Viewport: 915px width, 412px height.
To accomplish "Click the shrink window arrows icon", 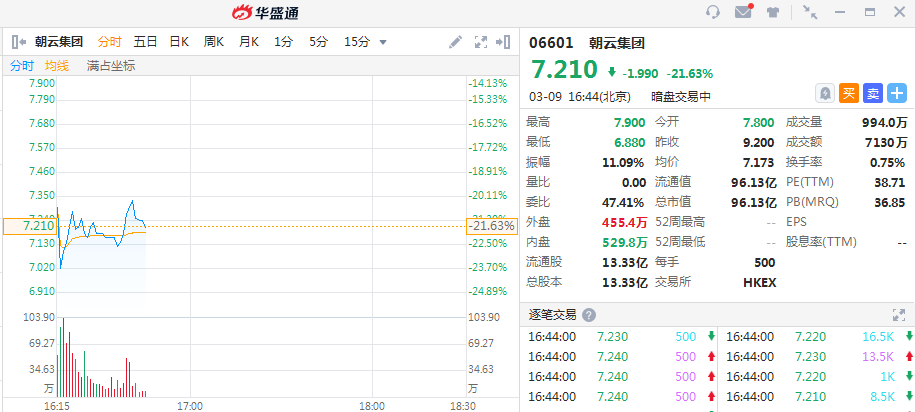I will [810, 12].
